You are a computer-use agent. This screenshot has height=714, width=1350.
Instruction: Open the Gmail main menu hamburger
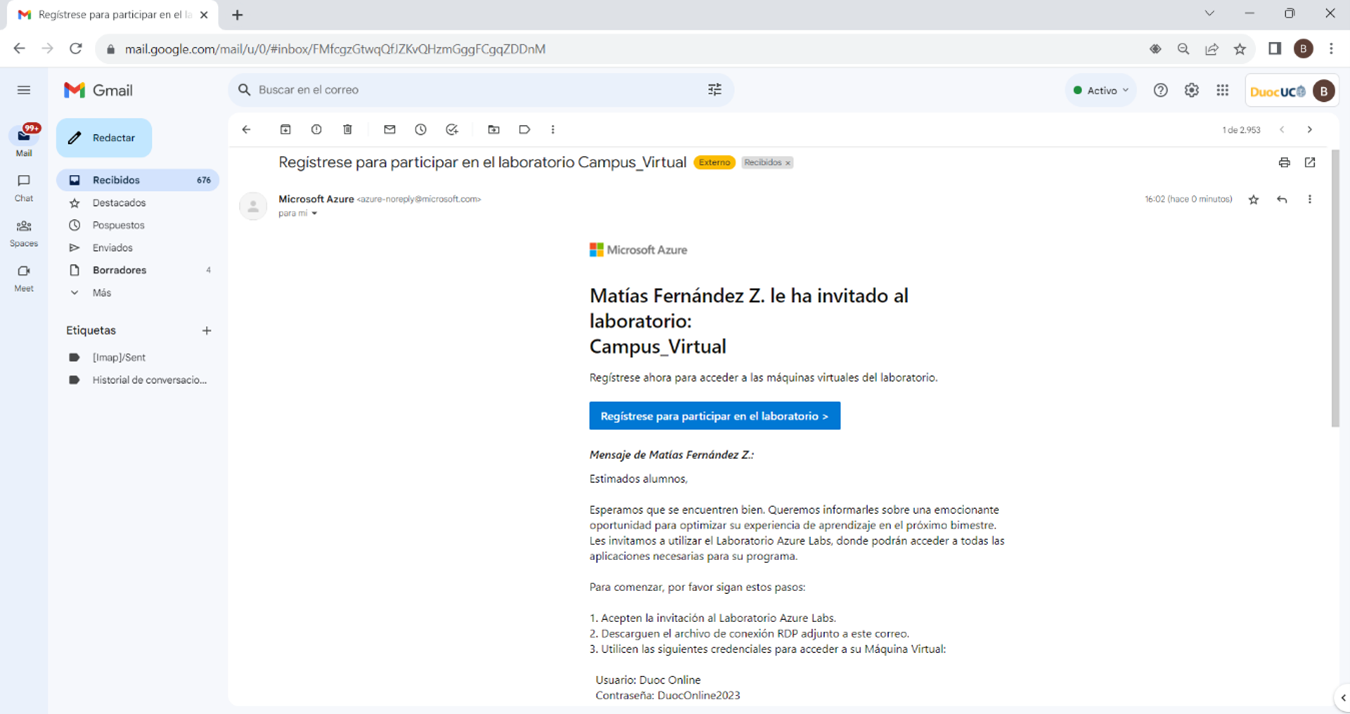pos(24,90)
